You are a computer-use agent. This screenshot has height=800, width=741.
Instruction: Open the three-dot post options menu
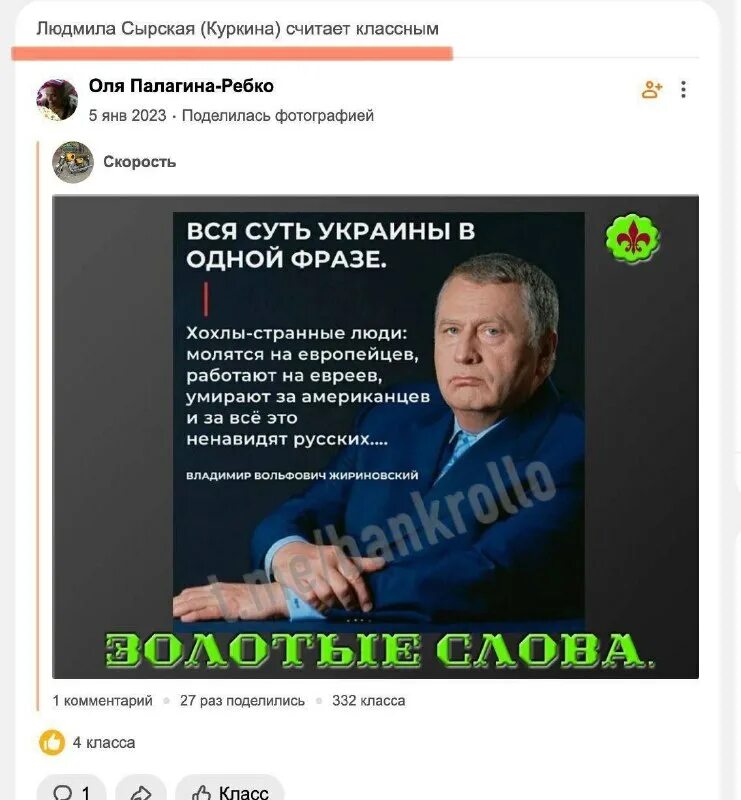tap(683, 89)
